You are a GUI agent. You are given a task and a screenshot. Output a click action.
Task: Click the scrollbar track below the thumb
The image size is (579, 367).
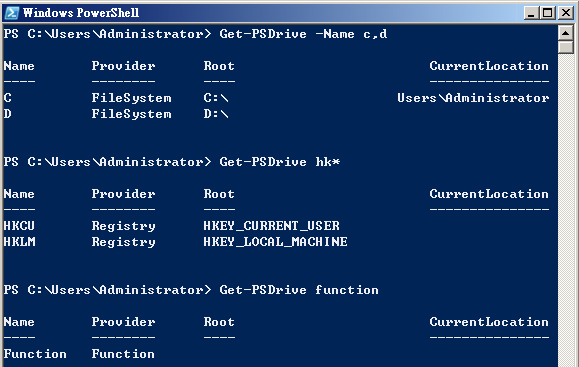coord(565,210)
